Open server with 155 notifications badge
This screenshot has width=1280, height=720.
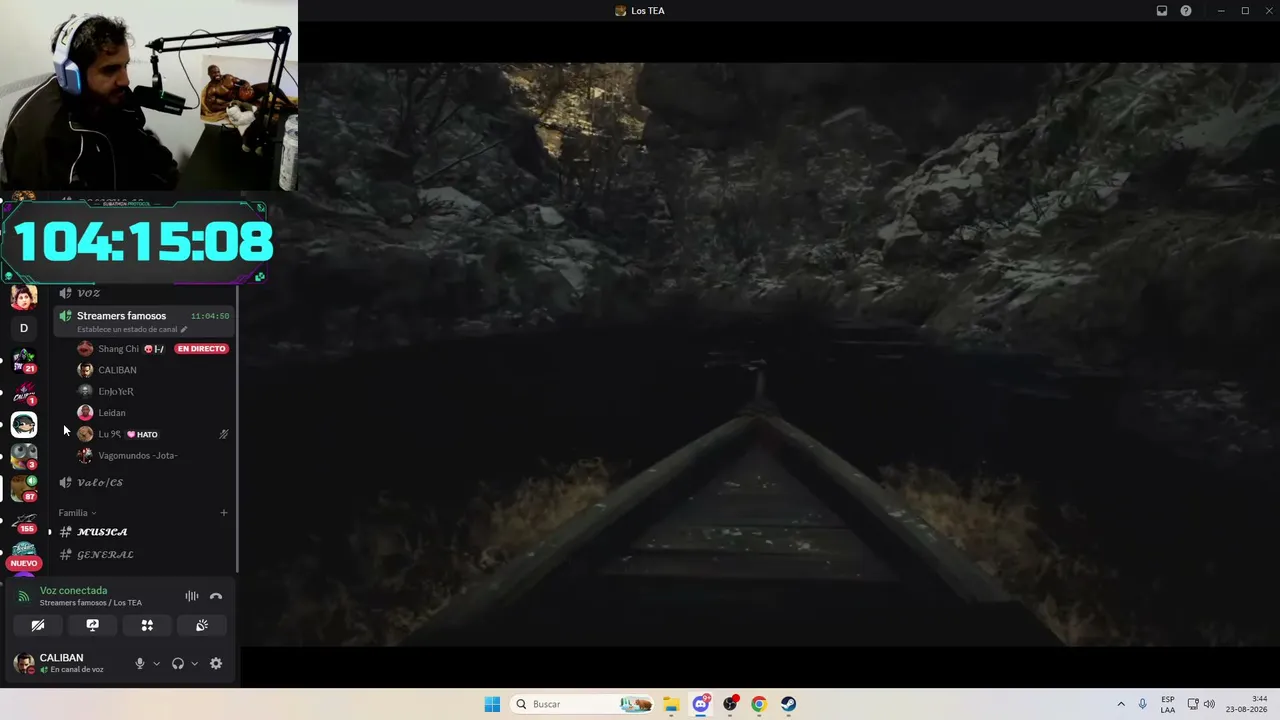[24, 521]
